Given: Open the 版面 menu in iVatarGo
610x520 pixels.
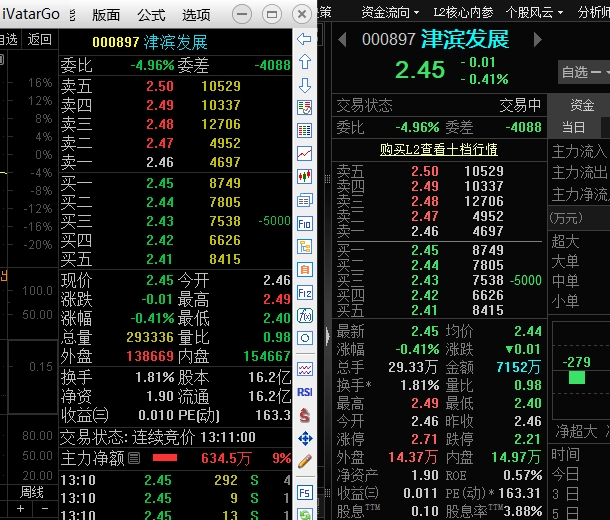Looking at the screenshot, I should click(x=106, y=15).
